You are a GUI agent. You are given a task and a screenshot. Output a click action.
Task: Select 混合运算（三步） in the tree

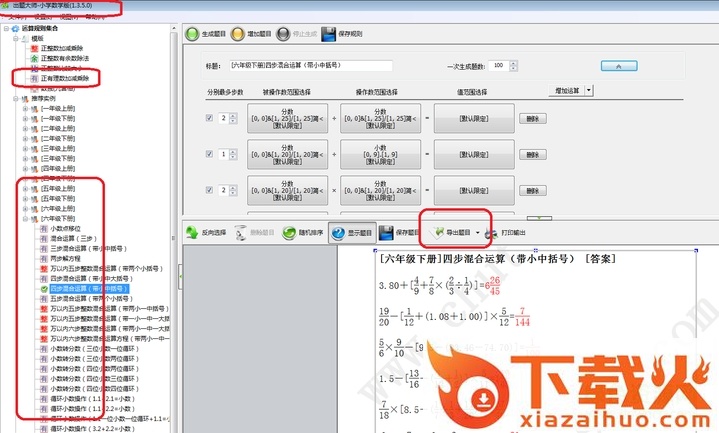tap(73, 239)
